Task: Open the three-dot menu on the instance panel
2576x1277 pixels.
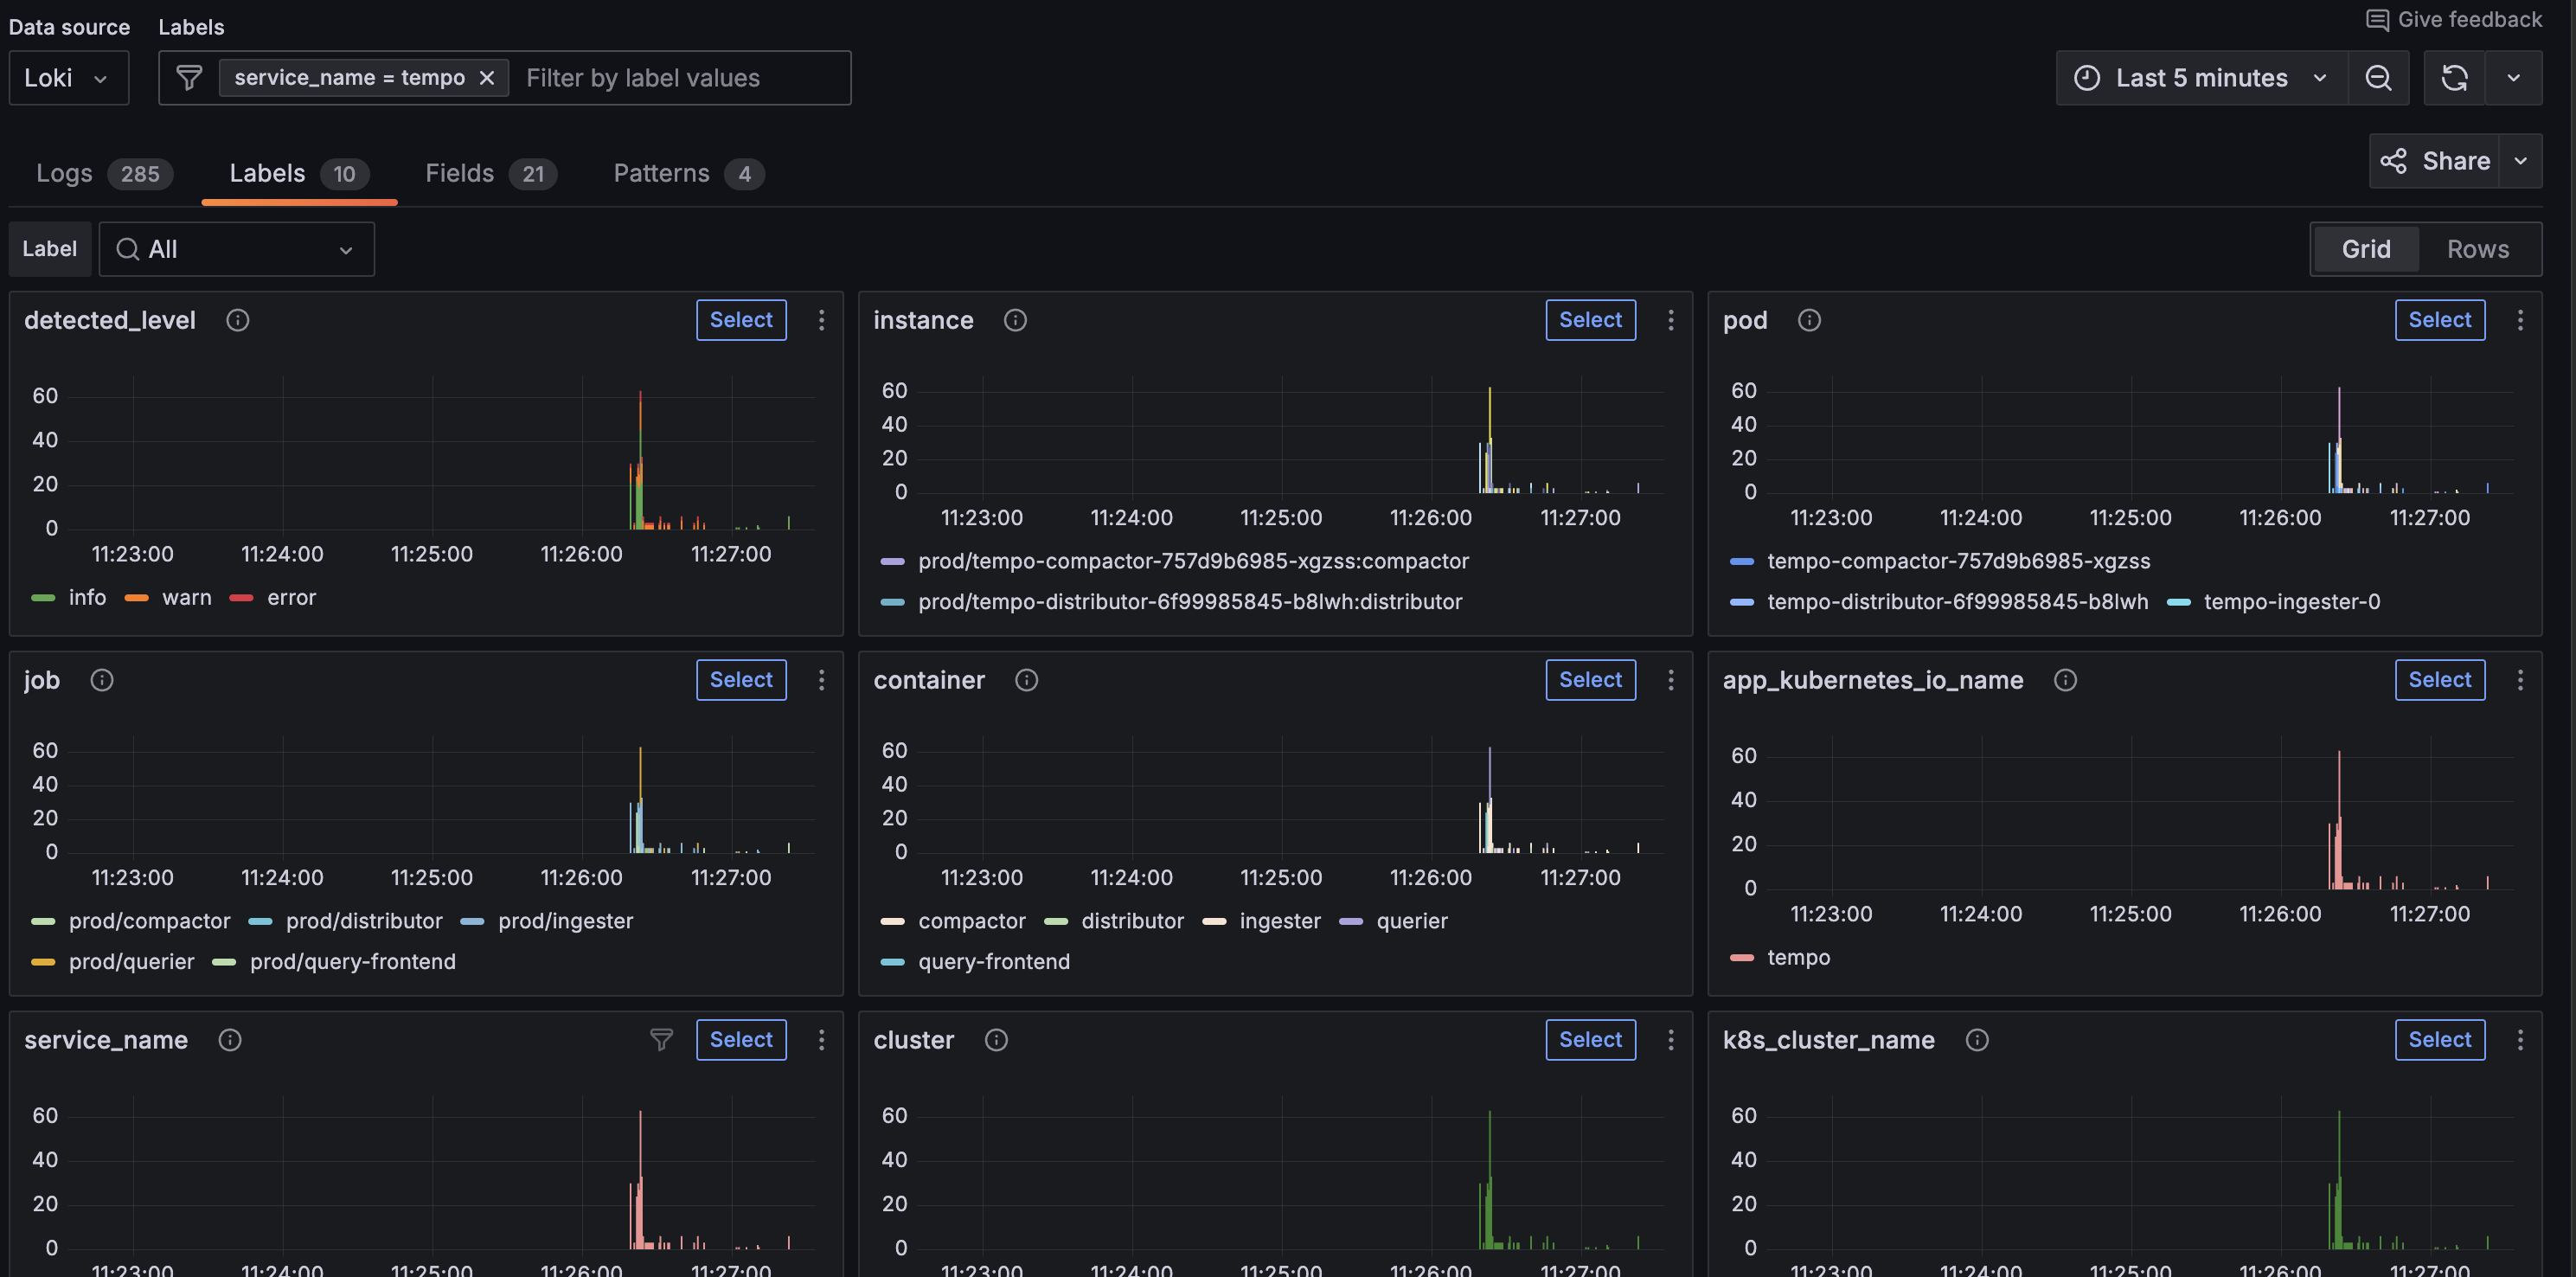Action: (x=1670, y=320)
